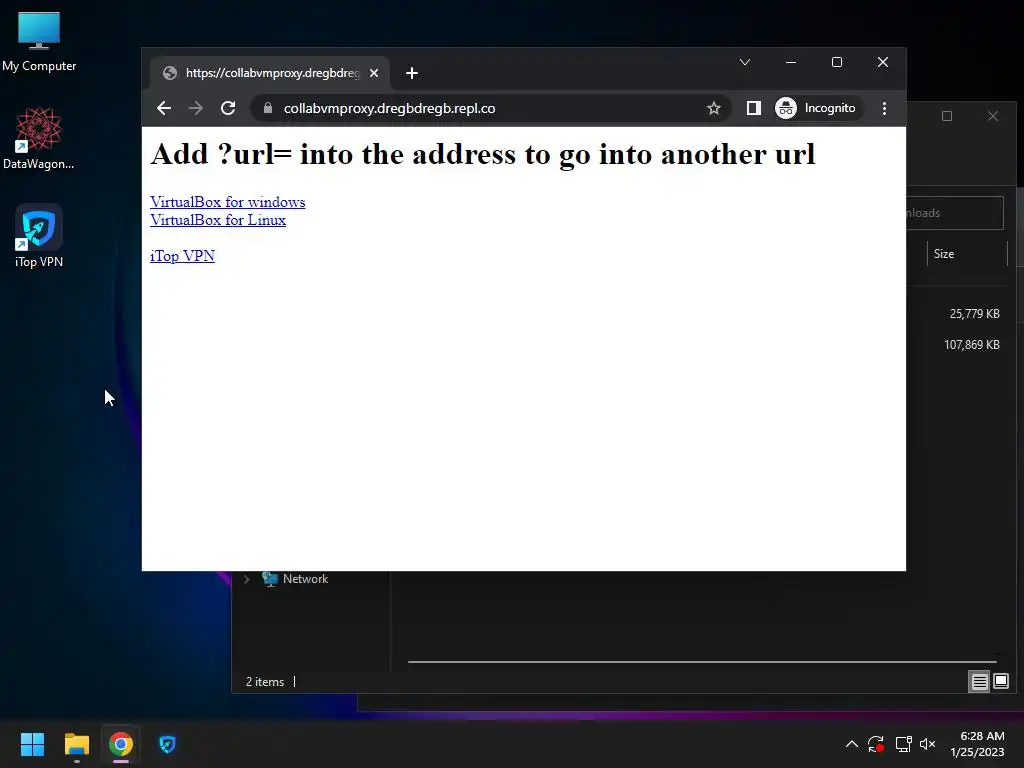
Task: Sort by Size column in Explorer
Action: point(967,254)
